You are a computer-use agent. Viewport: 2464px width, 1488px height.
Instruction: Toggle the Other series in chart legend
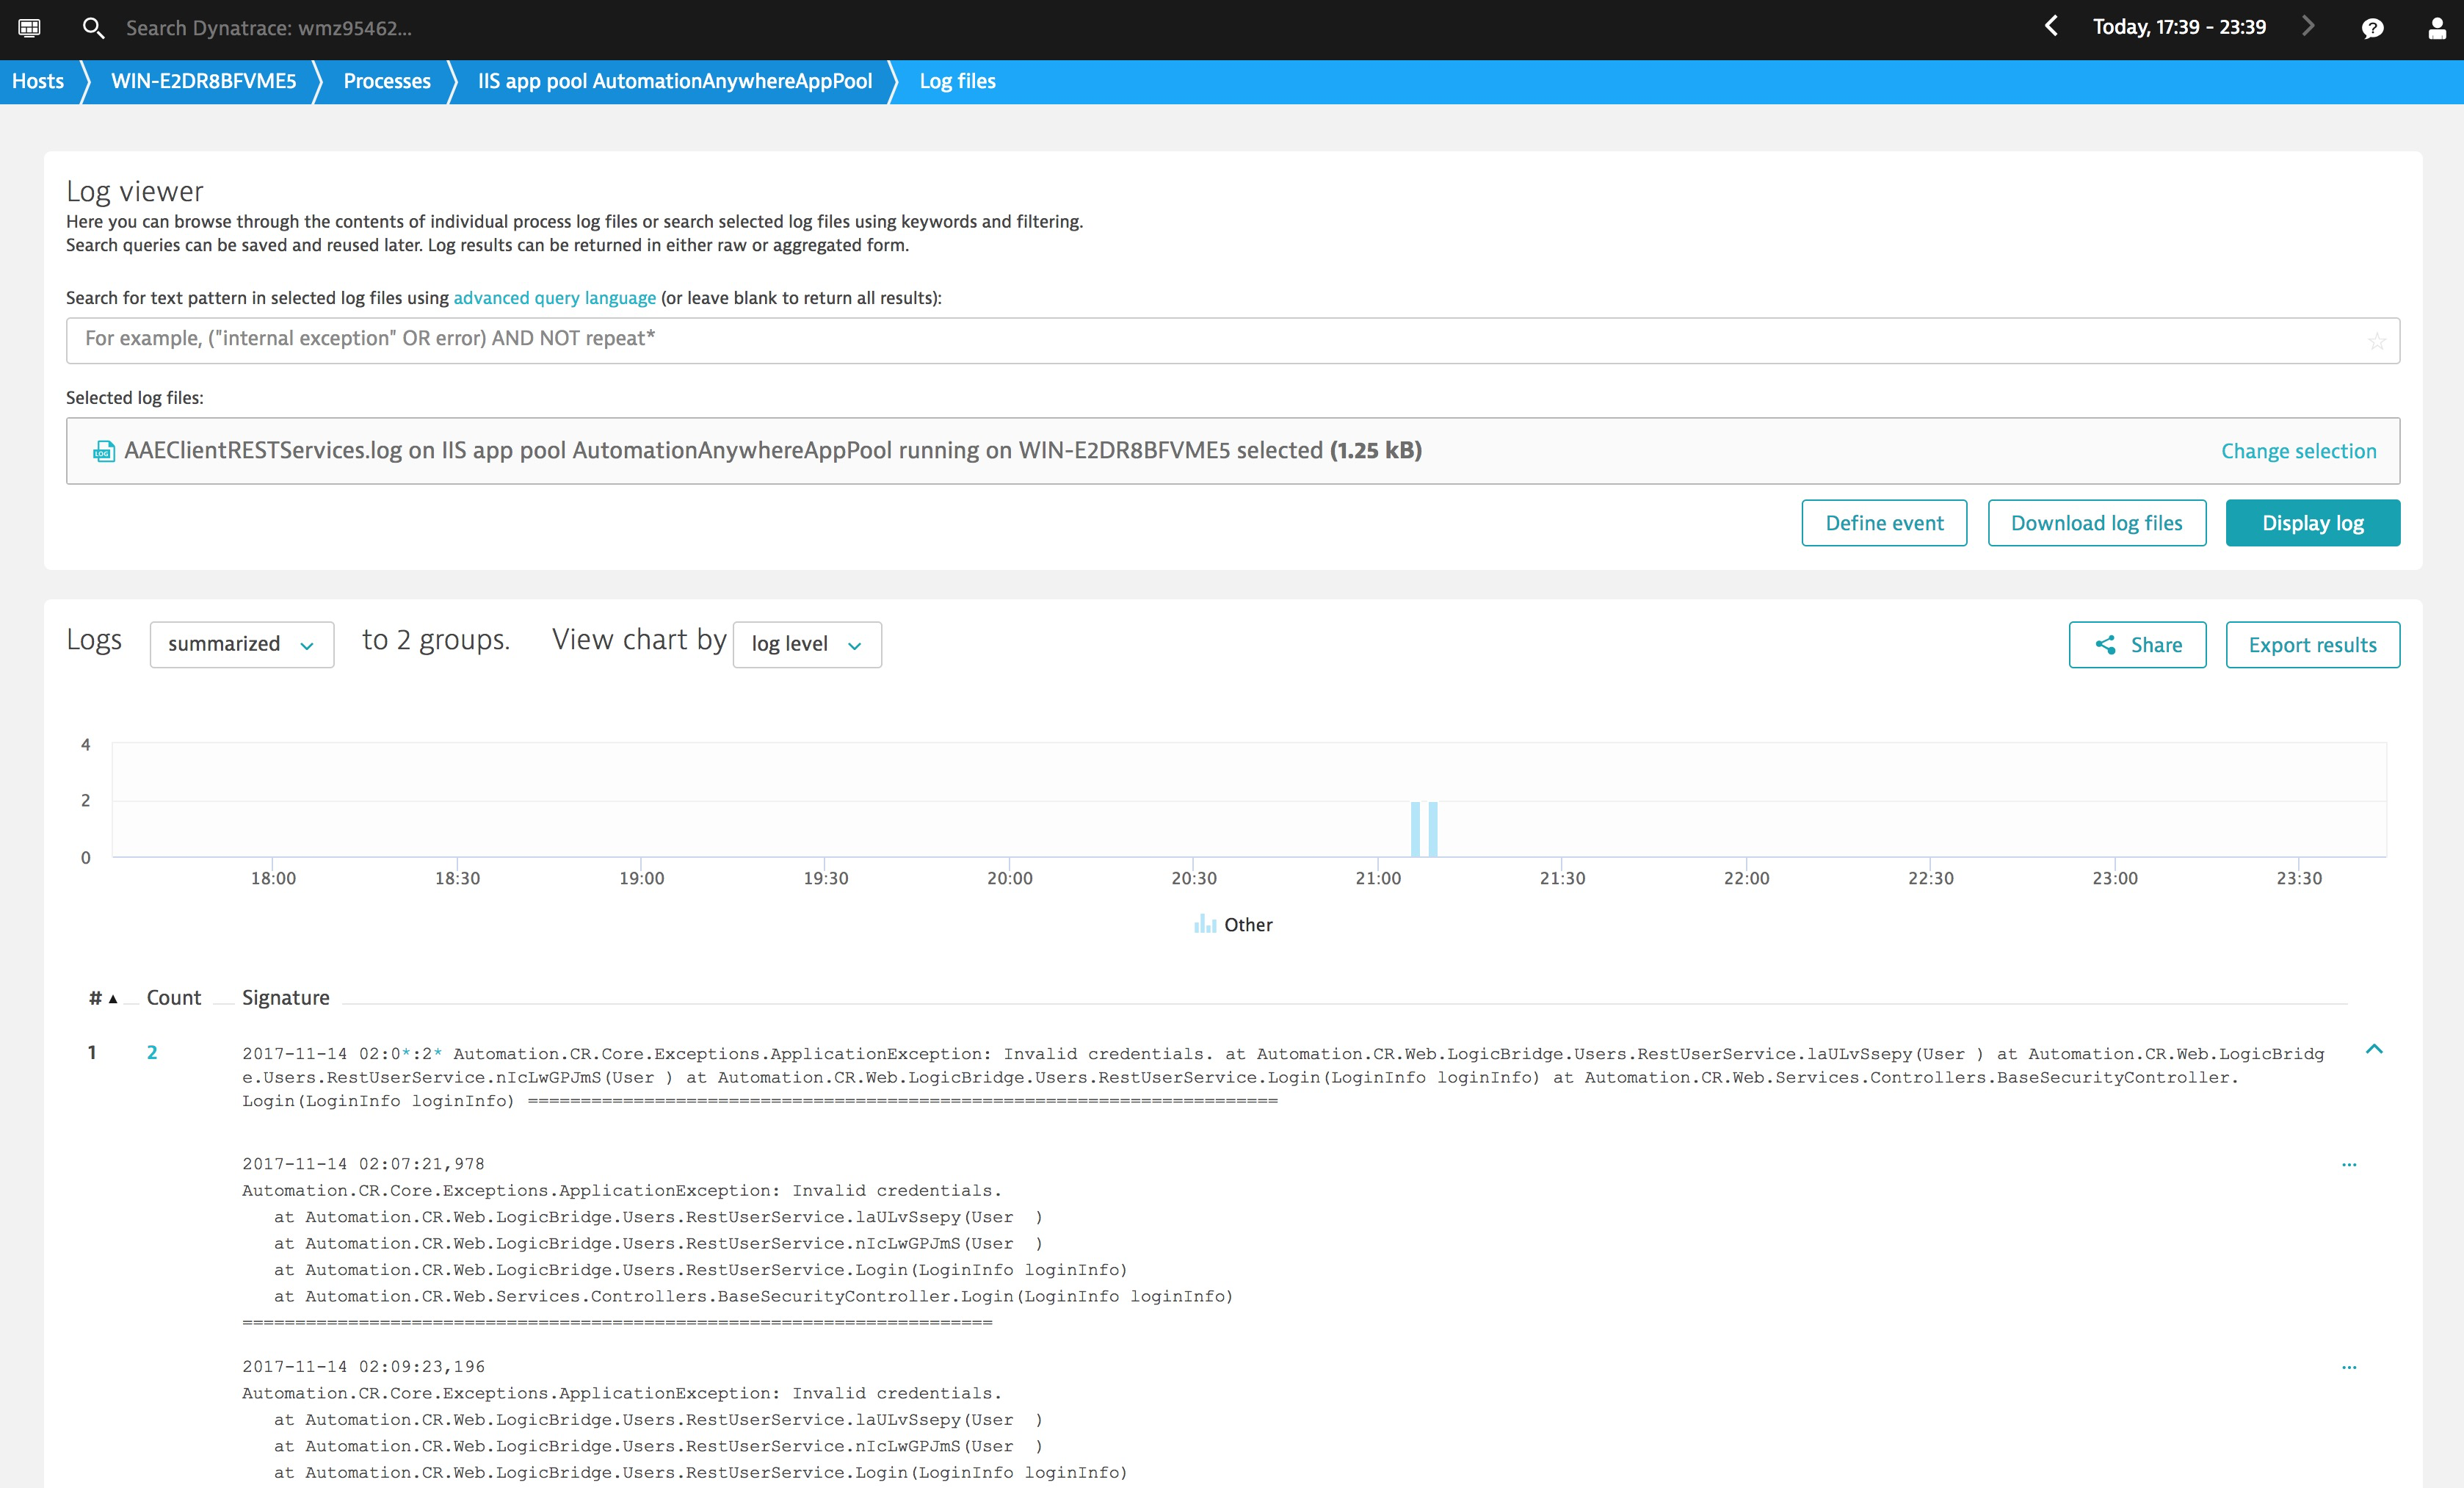1234,925
